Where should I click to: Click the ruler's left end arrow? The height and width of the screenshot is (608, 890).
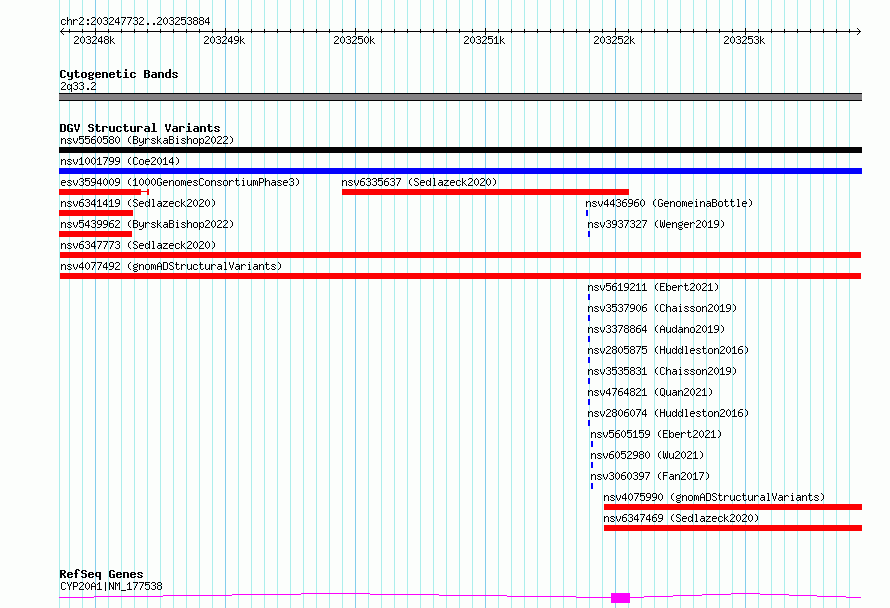coord(62,32)
